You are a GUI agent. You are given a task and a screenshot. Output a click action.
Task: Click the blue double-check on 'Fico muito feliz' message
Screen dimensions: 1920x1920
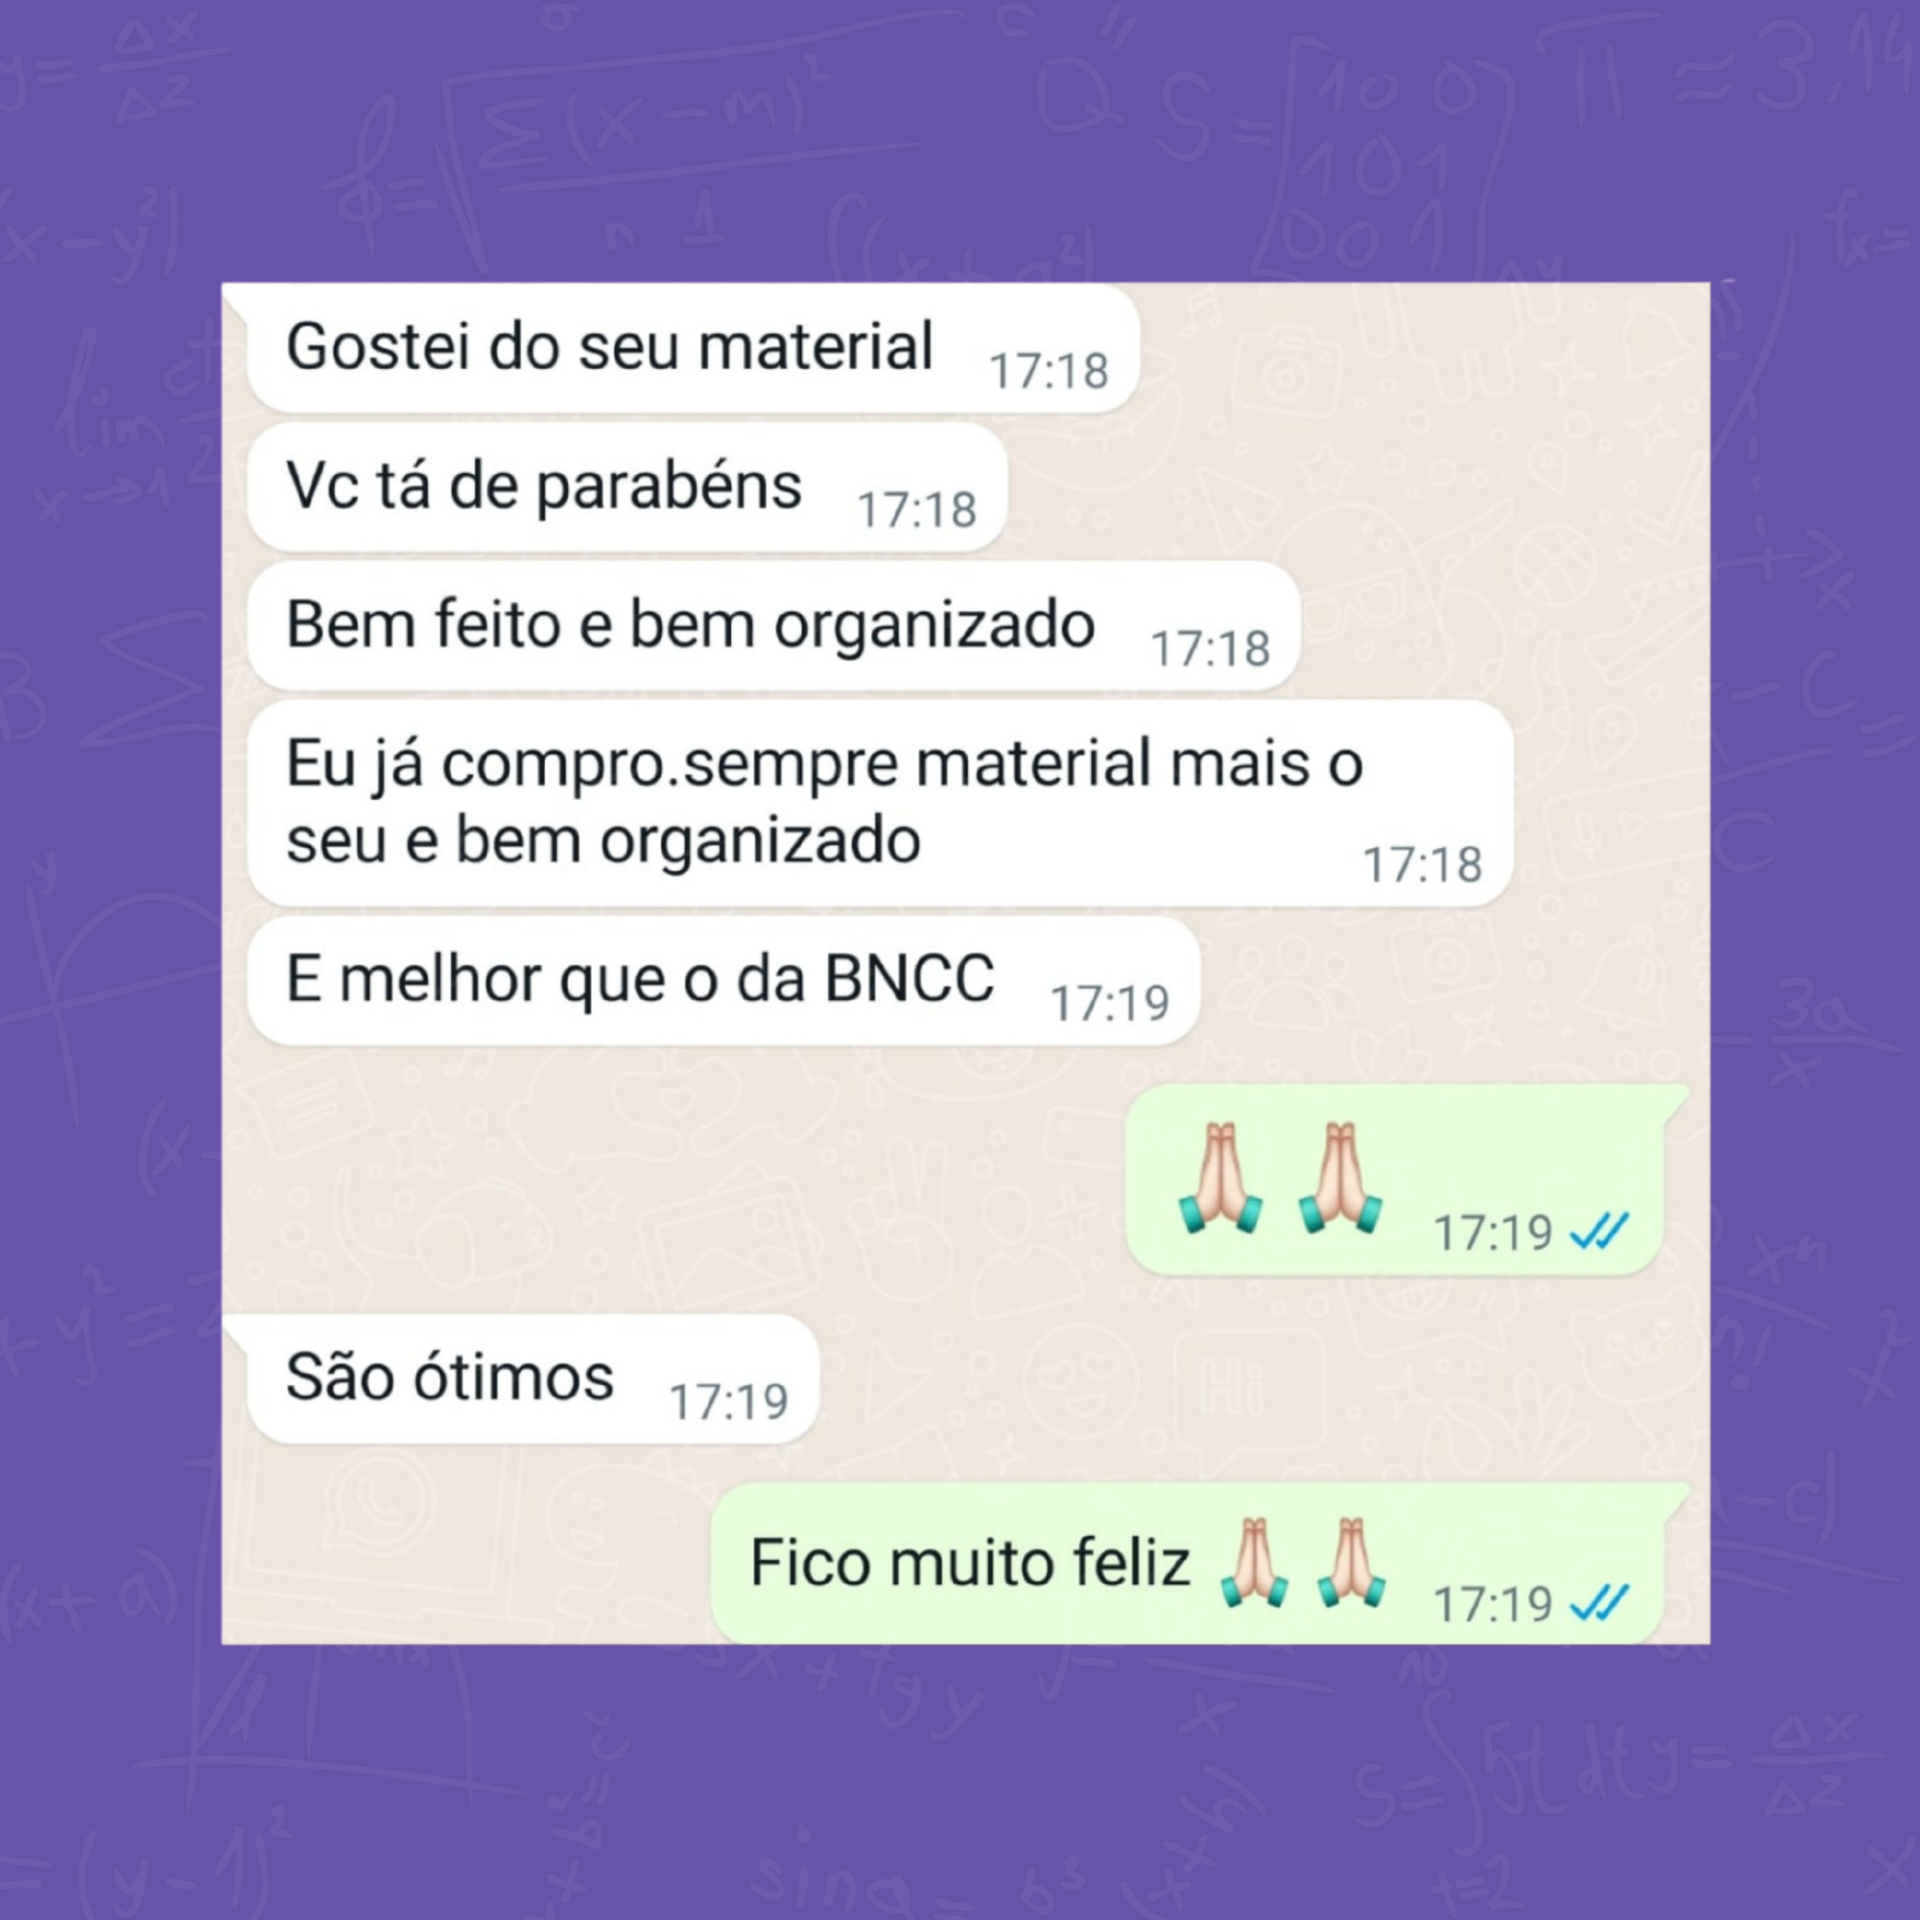1599,1603
